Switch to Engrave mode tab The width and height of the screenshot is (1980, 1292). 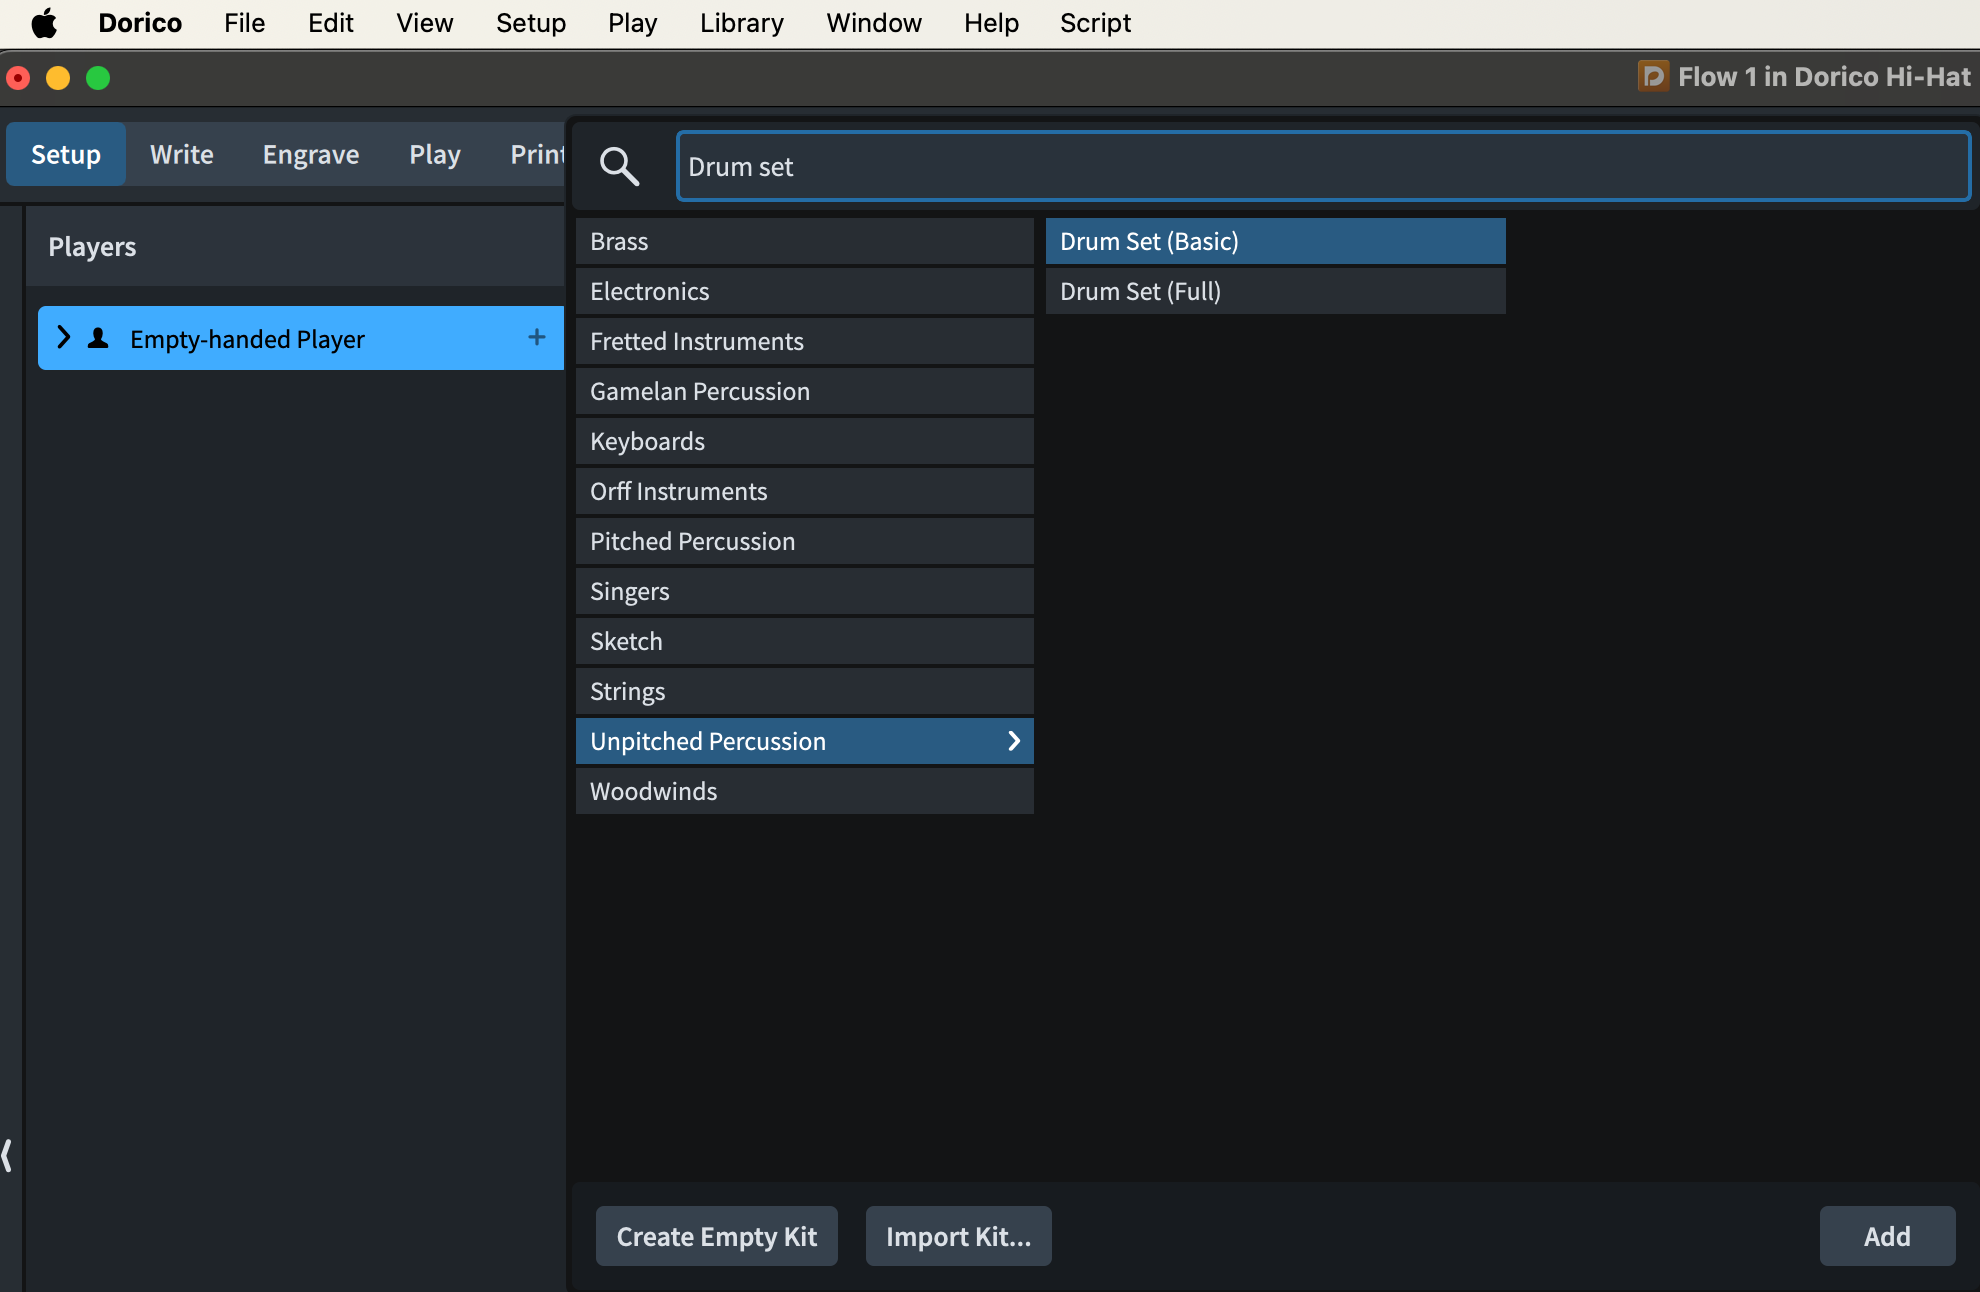coord(310,154)
